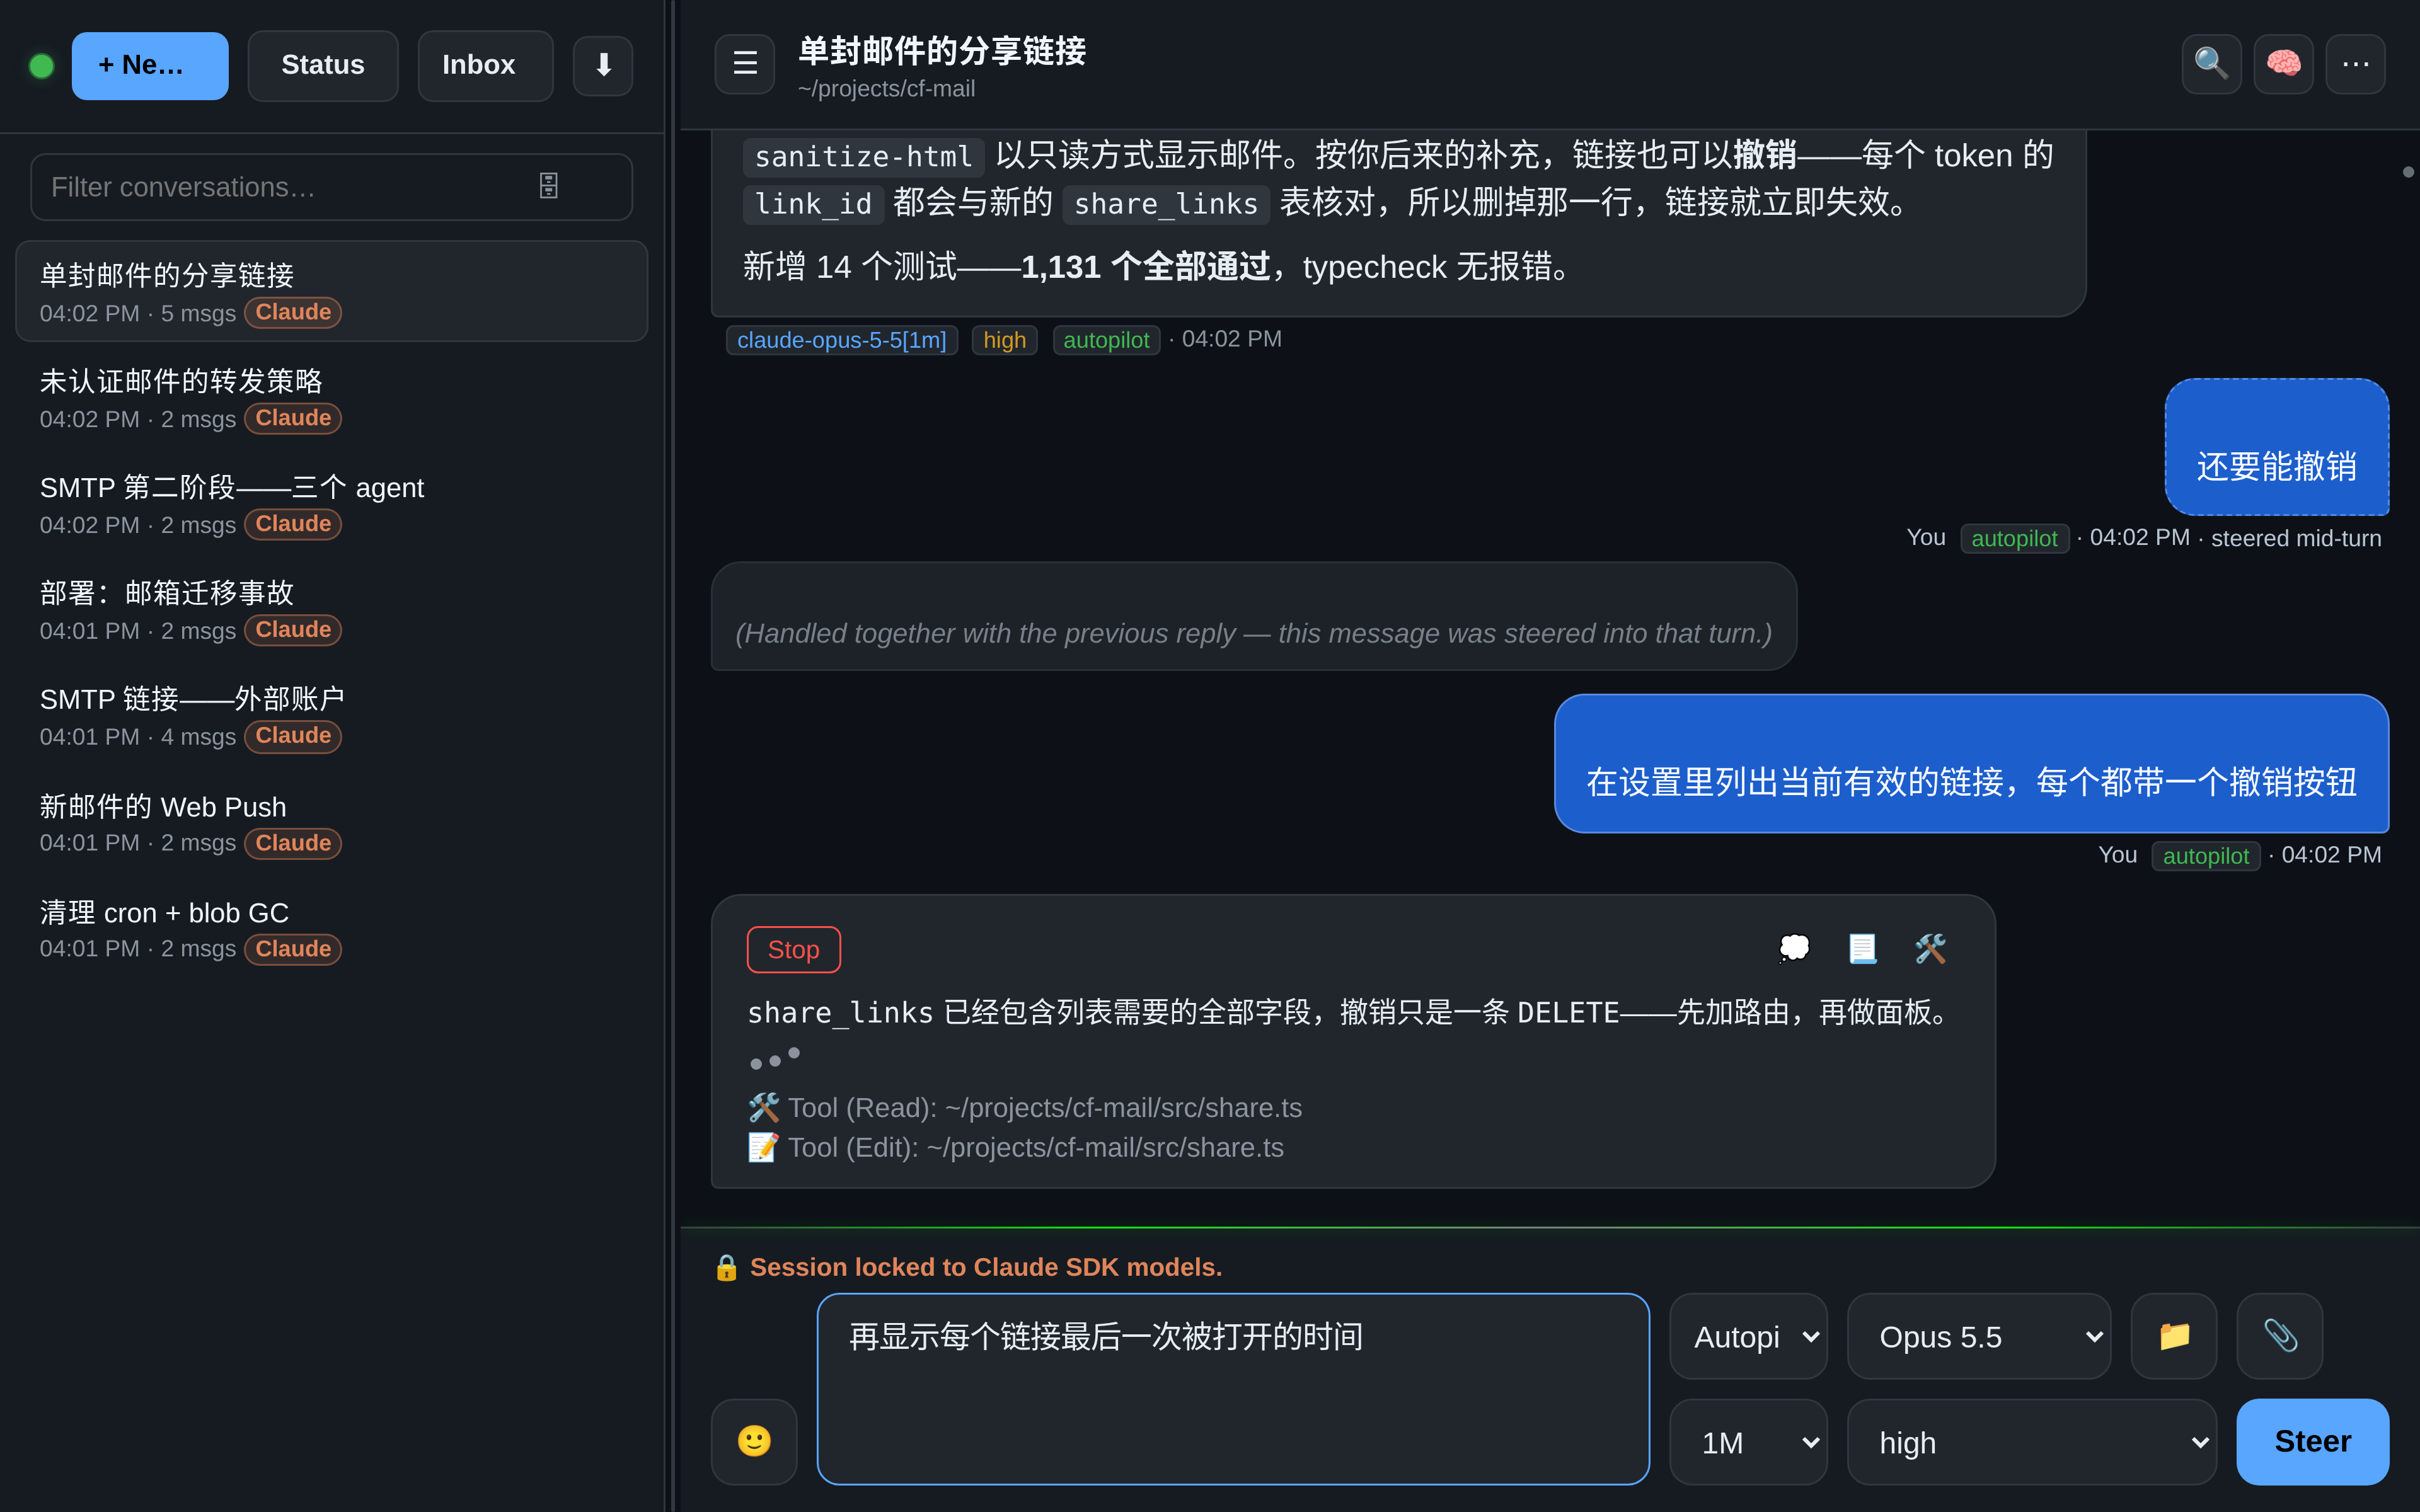Open conversation 新邮件的 Web Push
2420x1512 pixels.
pyautogui.click(x=331, y=823)
